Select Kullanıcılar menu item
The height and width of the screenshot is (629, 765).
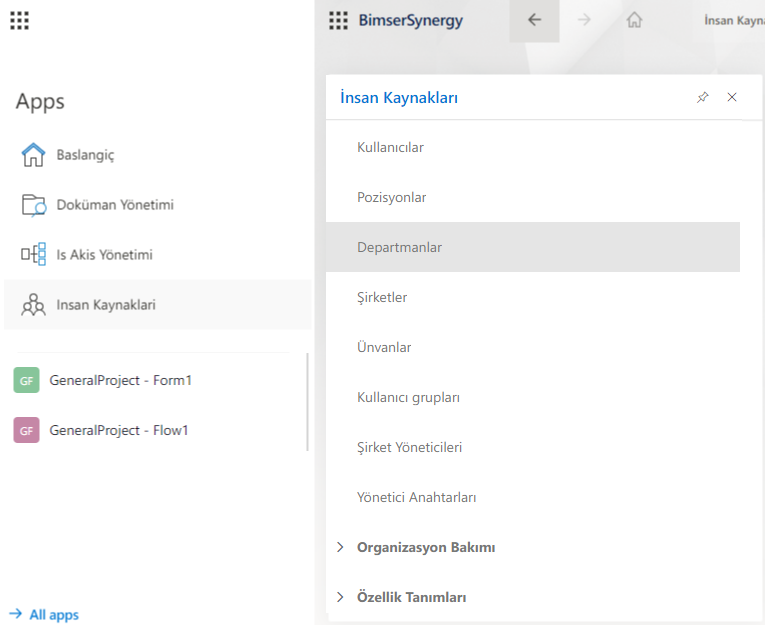(390, 147)
